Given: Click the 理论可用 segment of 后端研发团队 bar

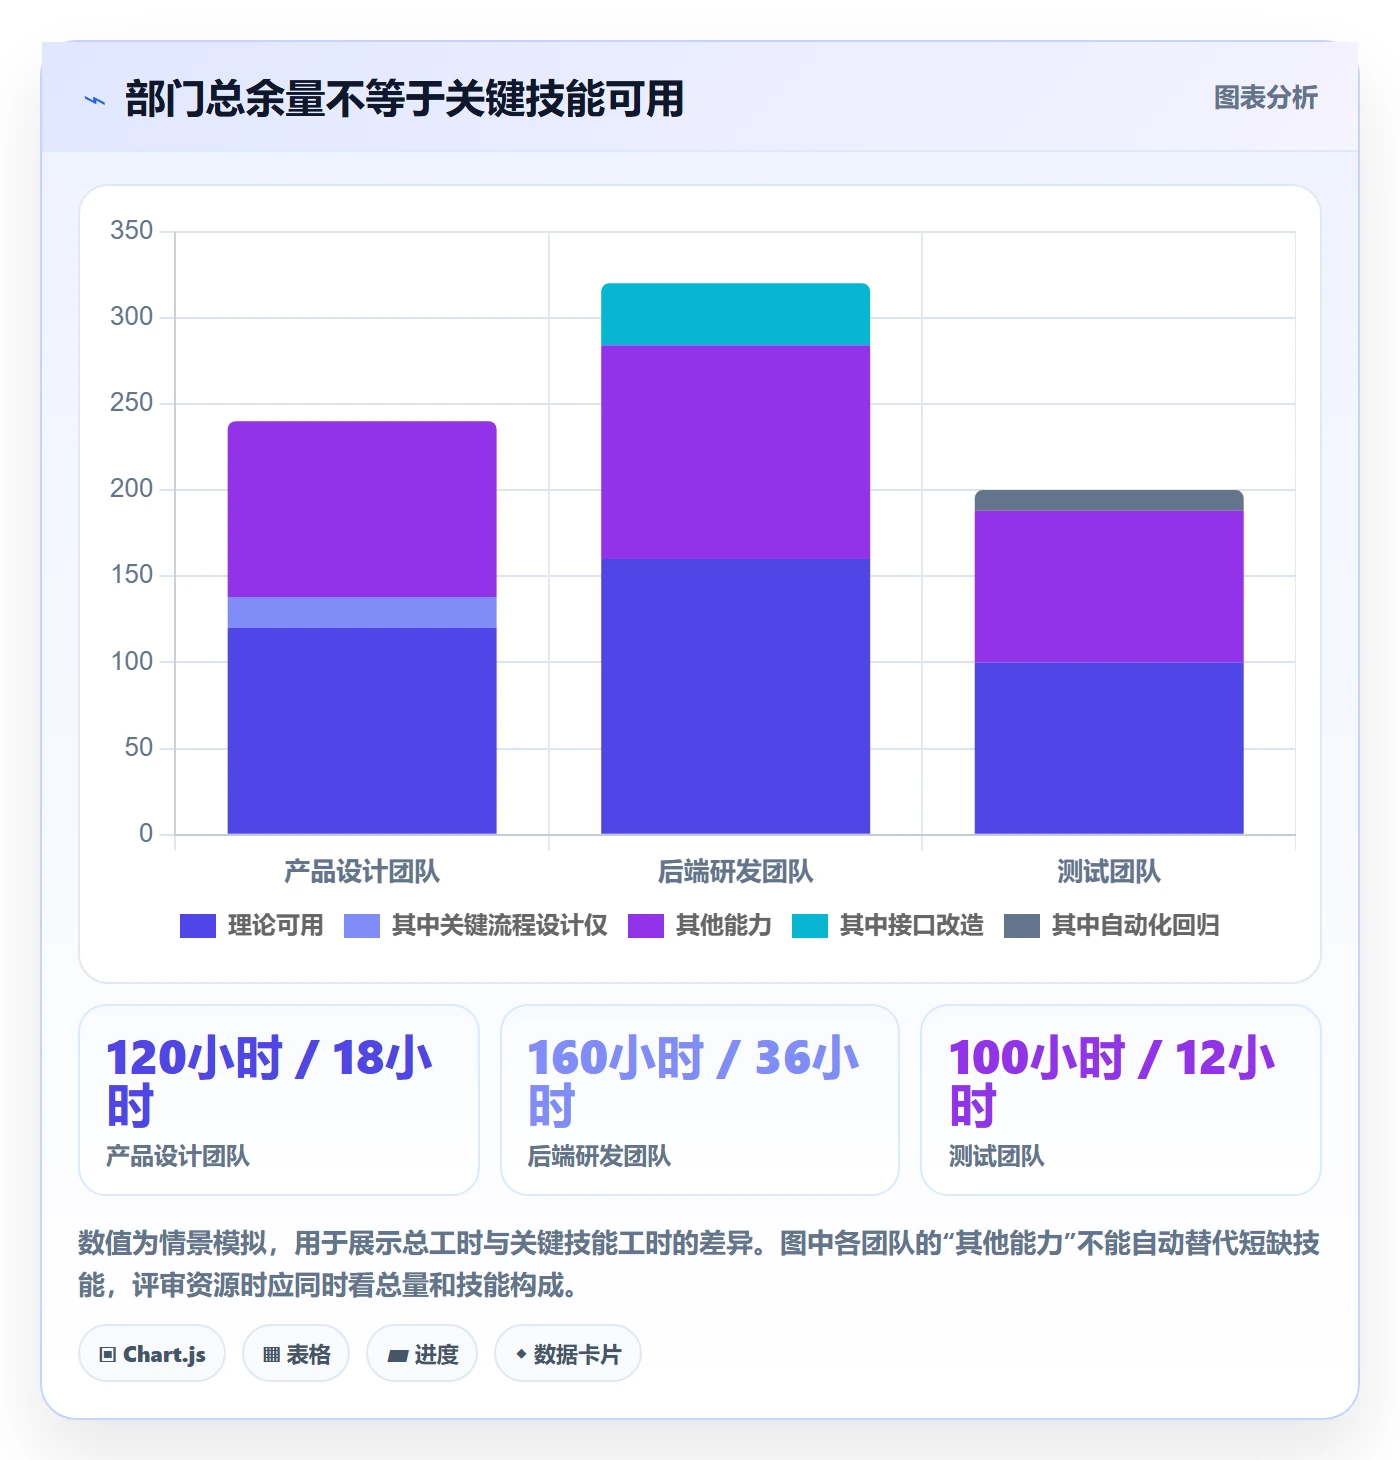Looking at the screenshot, I should pyautogui.click(x=736, y=697).
